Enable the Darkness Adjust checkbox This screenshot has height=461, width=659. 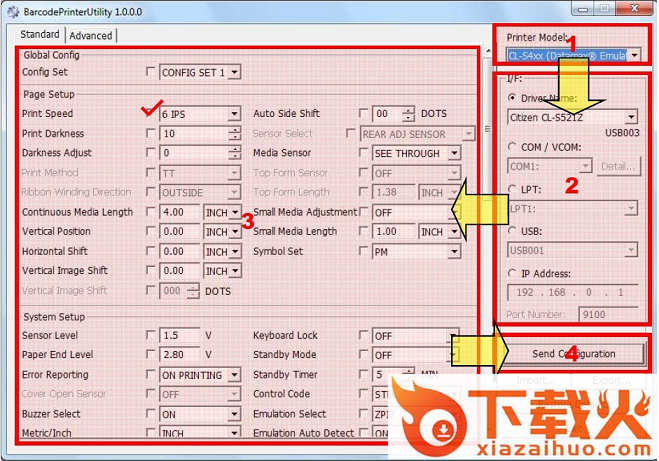tap(150, 153)
